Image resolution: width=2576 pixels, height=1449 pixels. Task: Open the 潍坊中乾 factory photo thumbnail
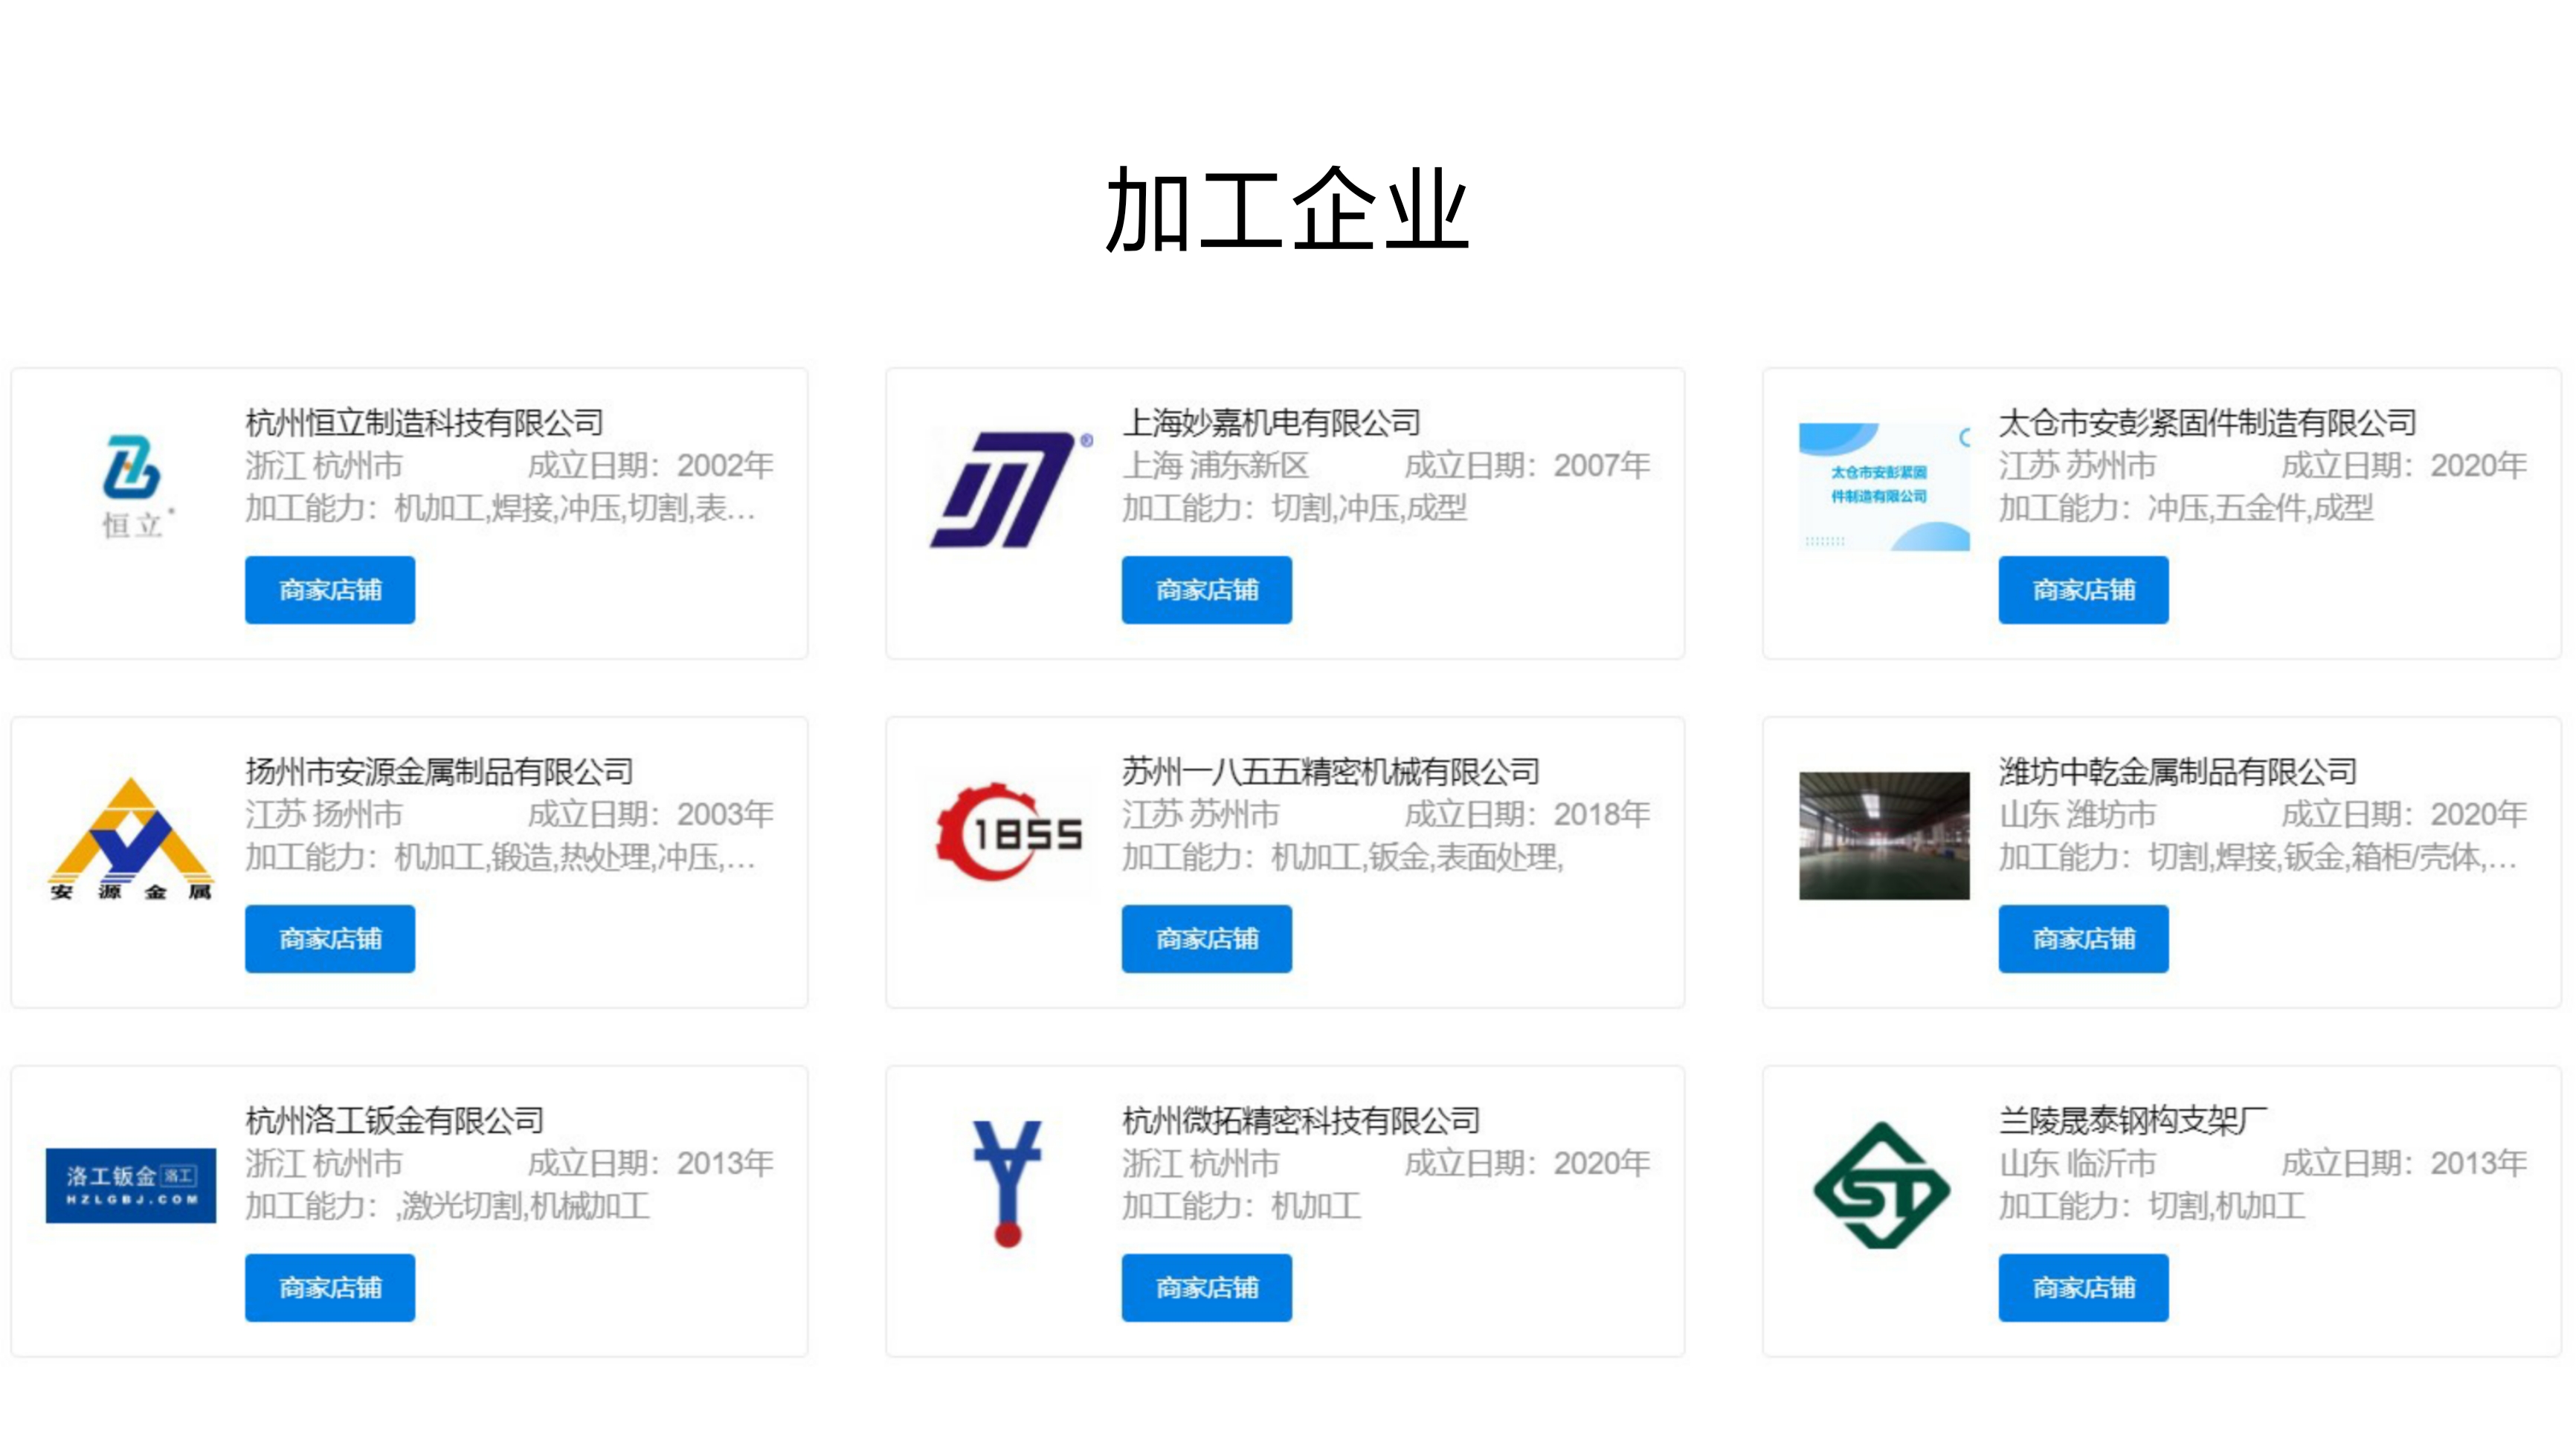tap(1884, 836)
